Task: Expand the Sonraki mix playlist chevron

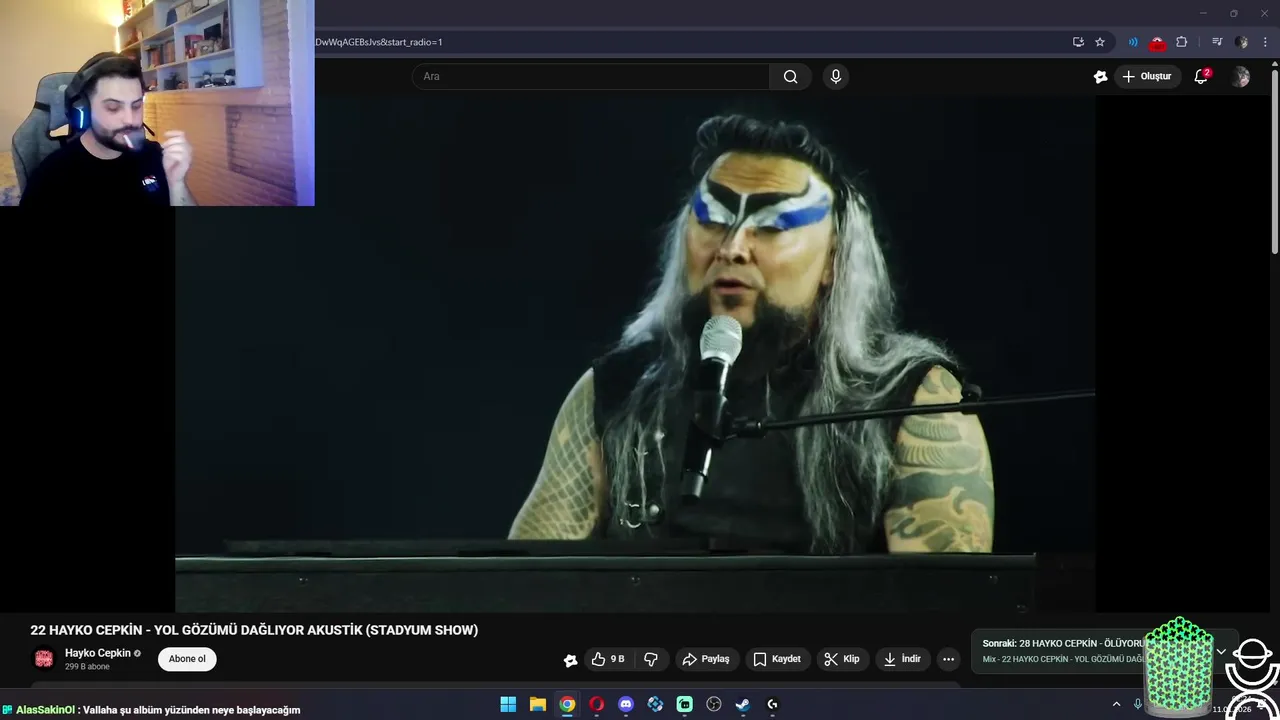Action: [1221, 651]
